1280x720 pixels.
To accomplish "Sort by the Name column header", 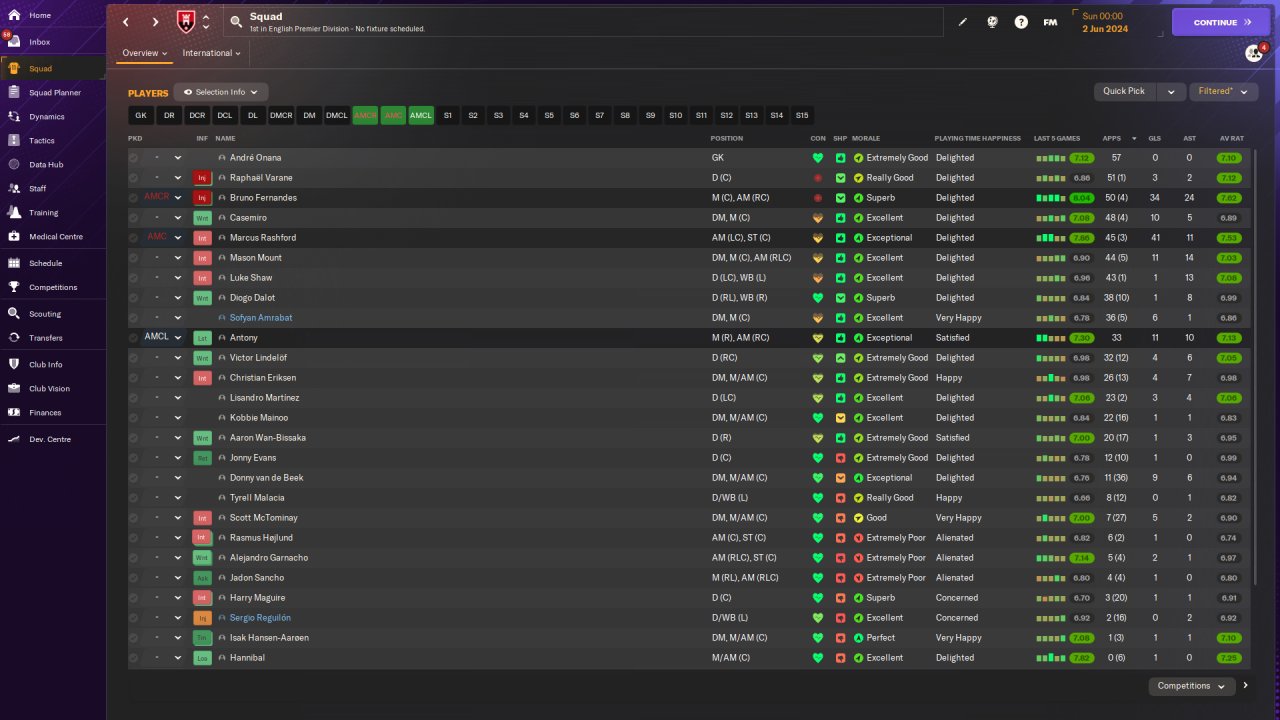I will tap(225, 138).
